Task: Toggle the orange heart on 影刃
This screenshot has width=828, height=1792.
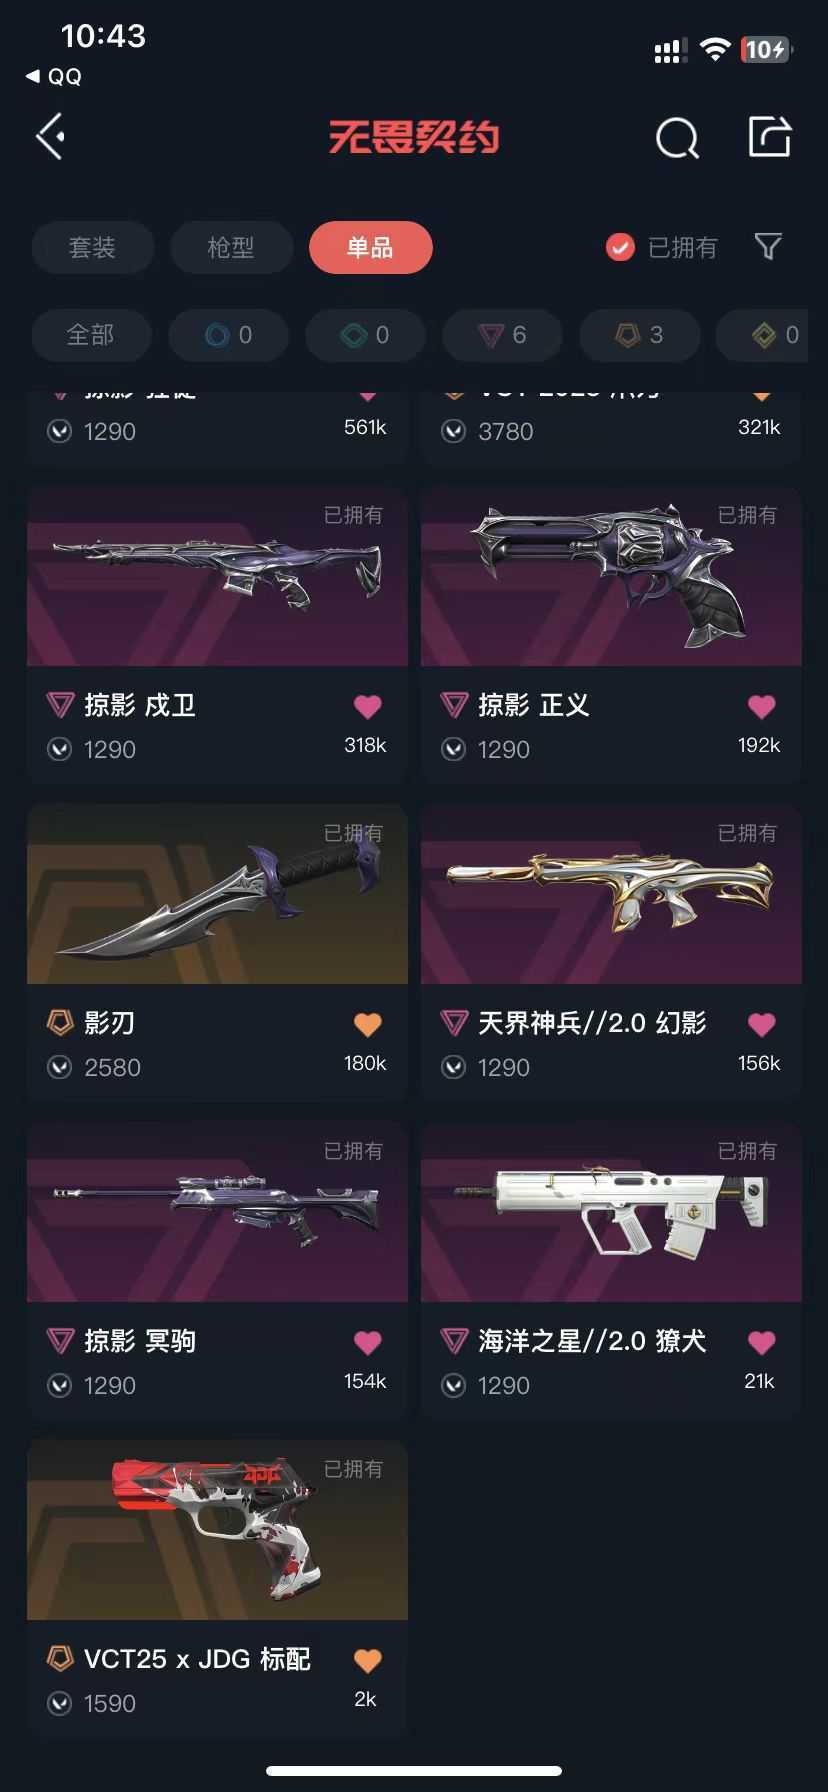Action: (367, 1024)
